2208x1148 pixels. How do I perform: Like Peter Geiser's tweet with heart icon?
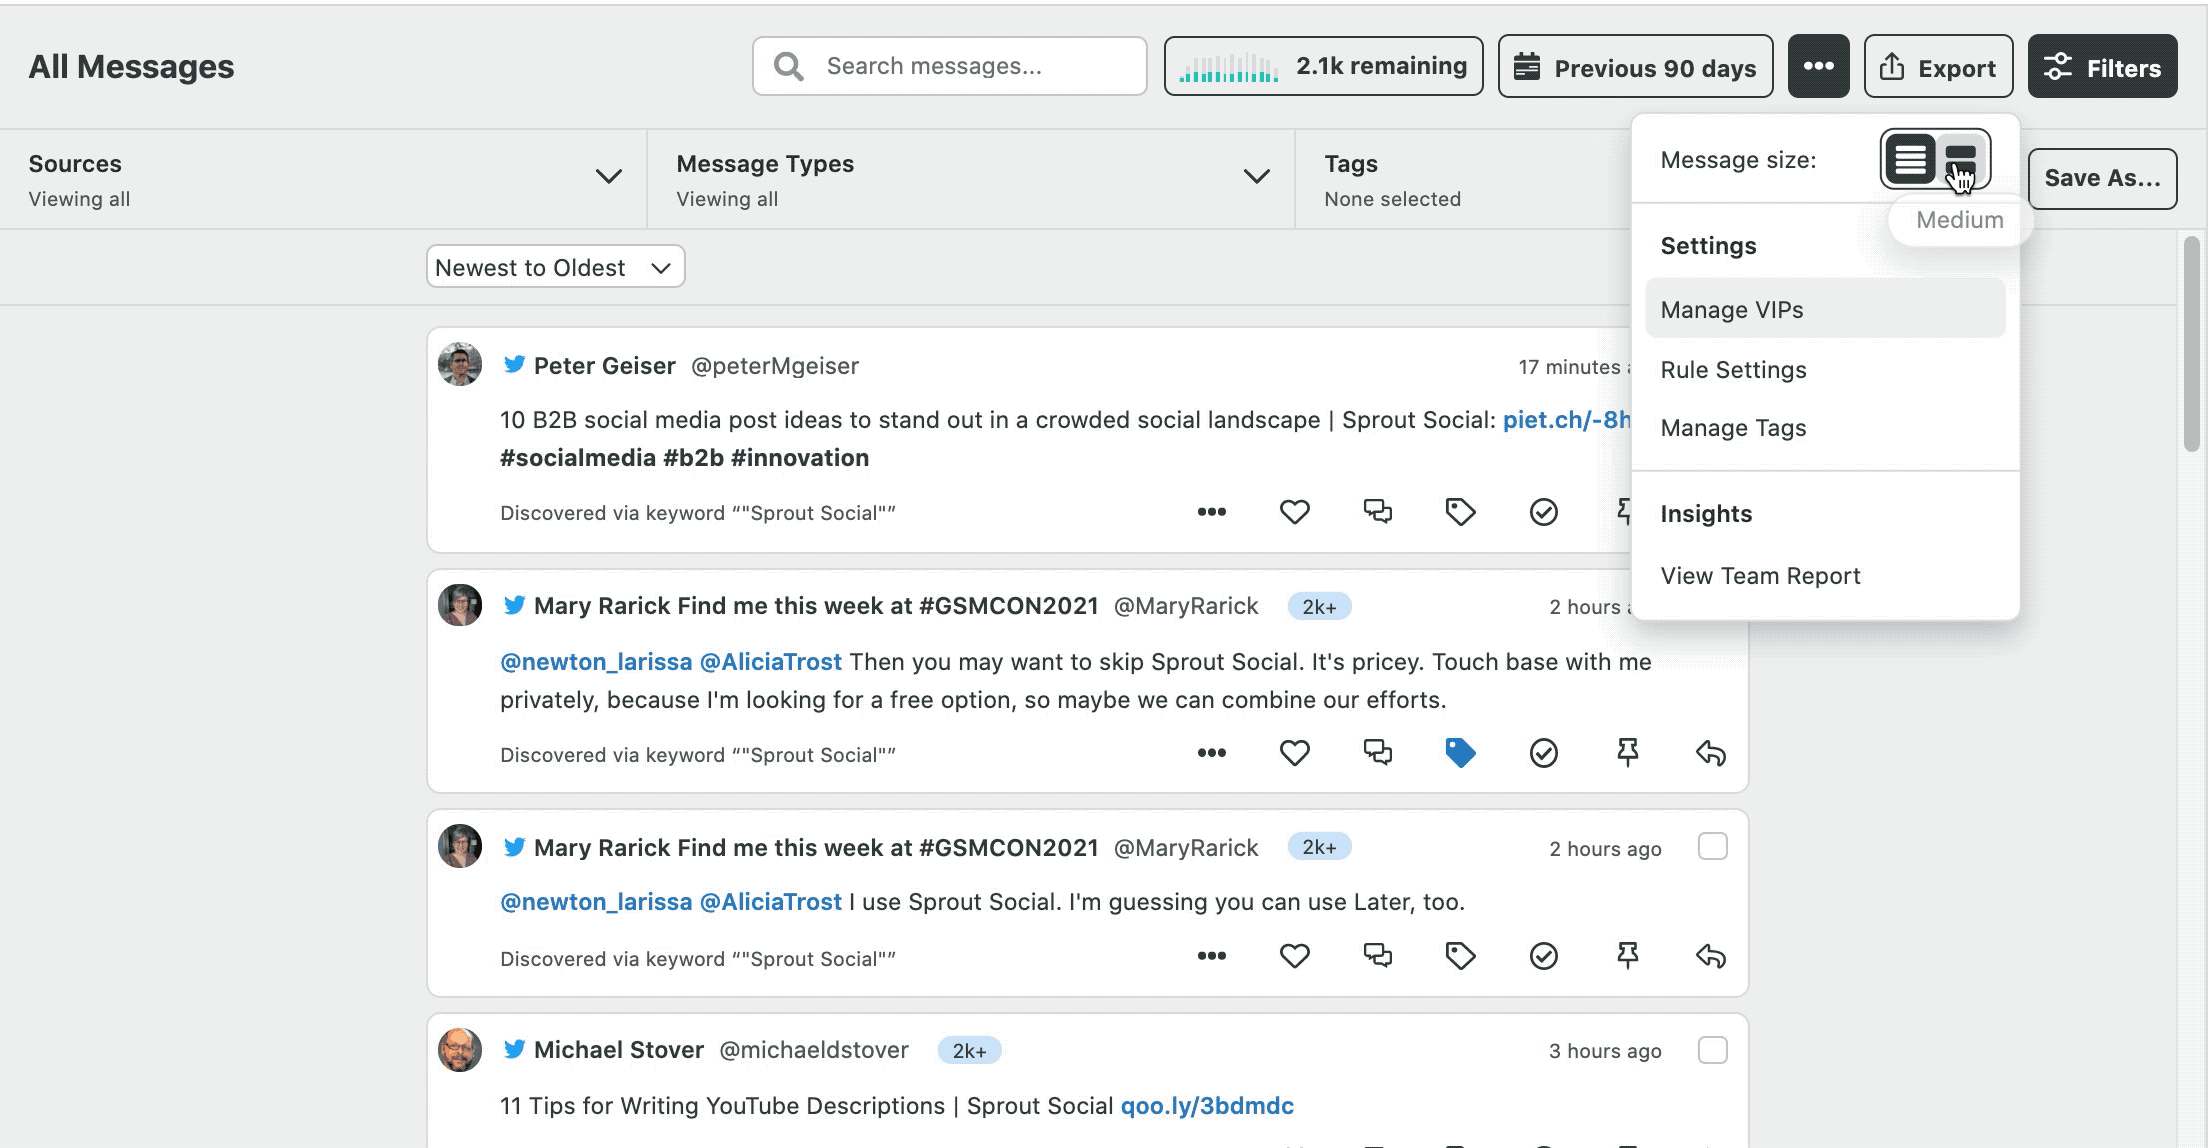(1295, 512)
